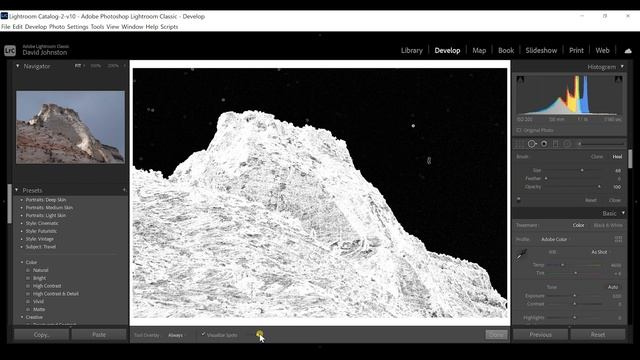This screenshot has height=360, width=640.
Task: Toggle the shadow clipping indicator in Histogram
Action: [520, 80]
